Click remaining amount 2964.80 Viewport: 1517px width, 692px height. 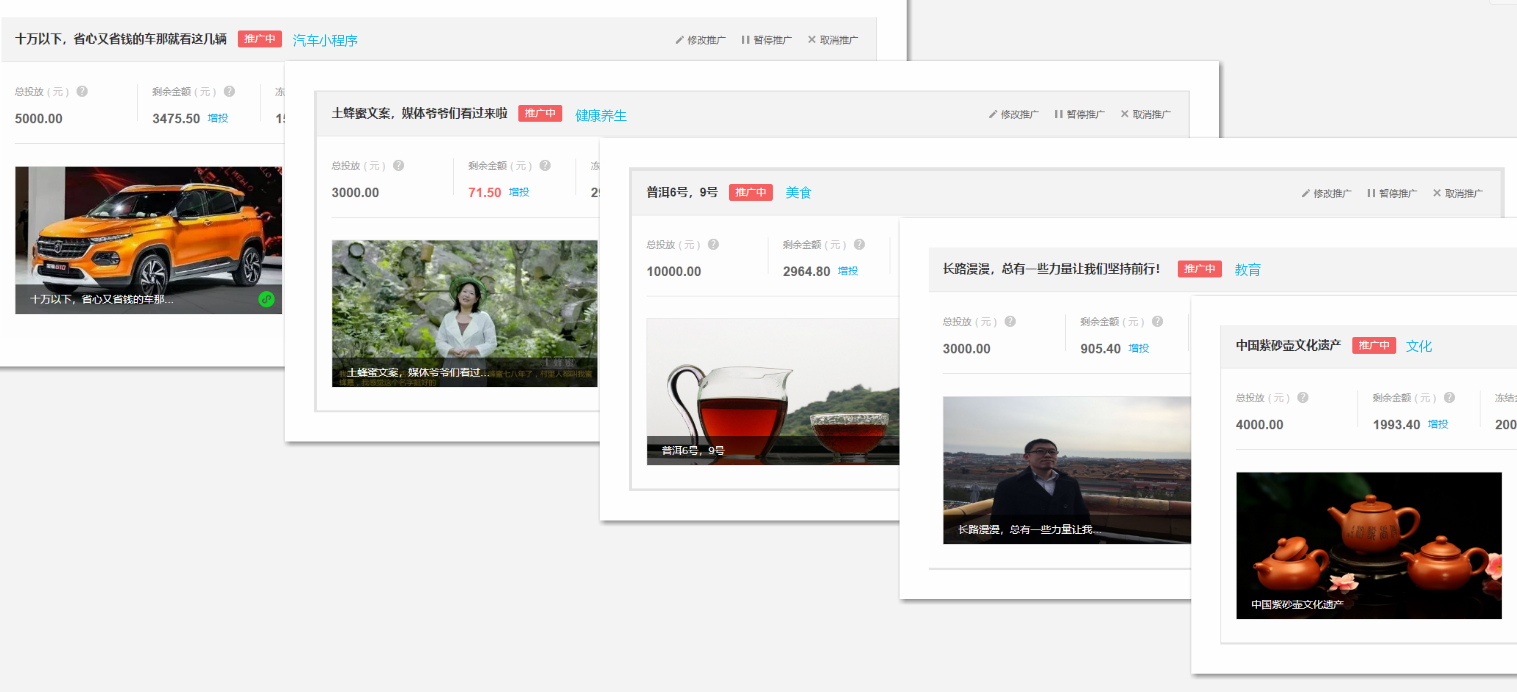(807, 271)
